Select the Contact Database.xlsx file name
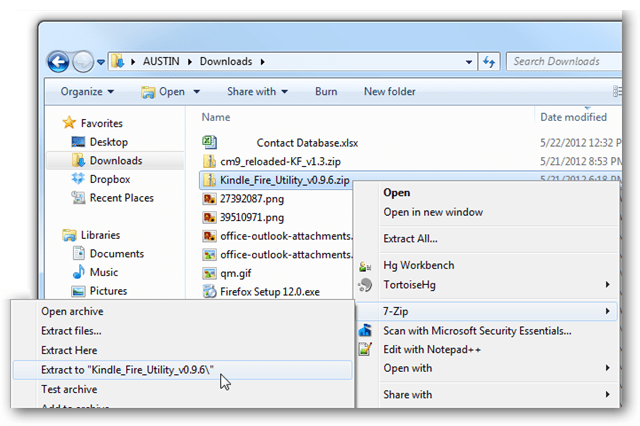Viewport: 640px width, 426px height. (x=307, y=143)
